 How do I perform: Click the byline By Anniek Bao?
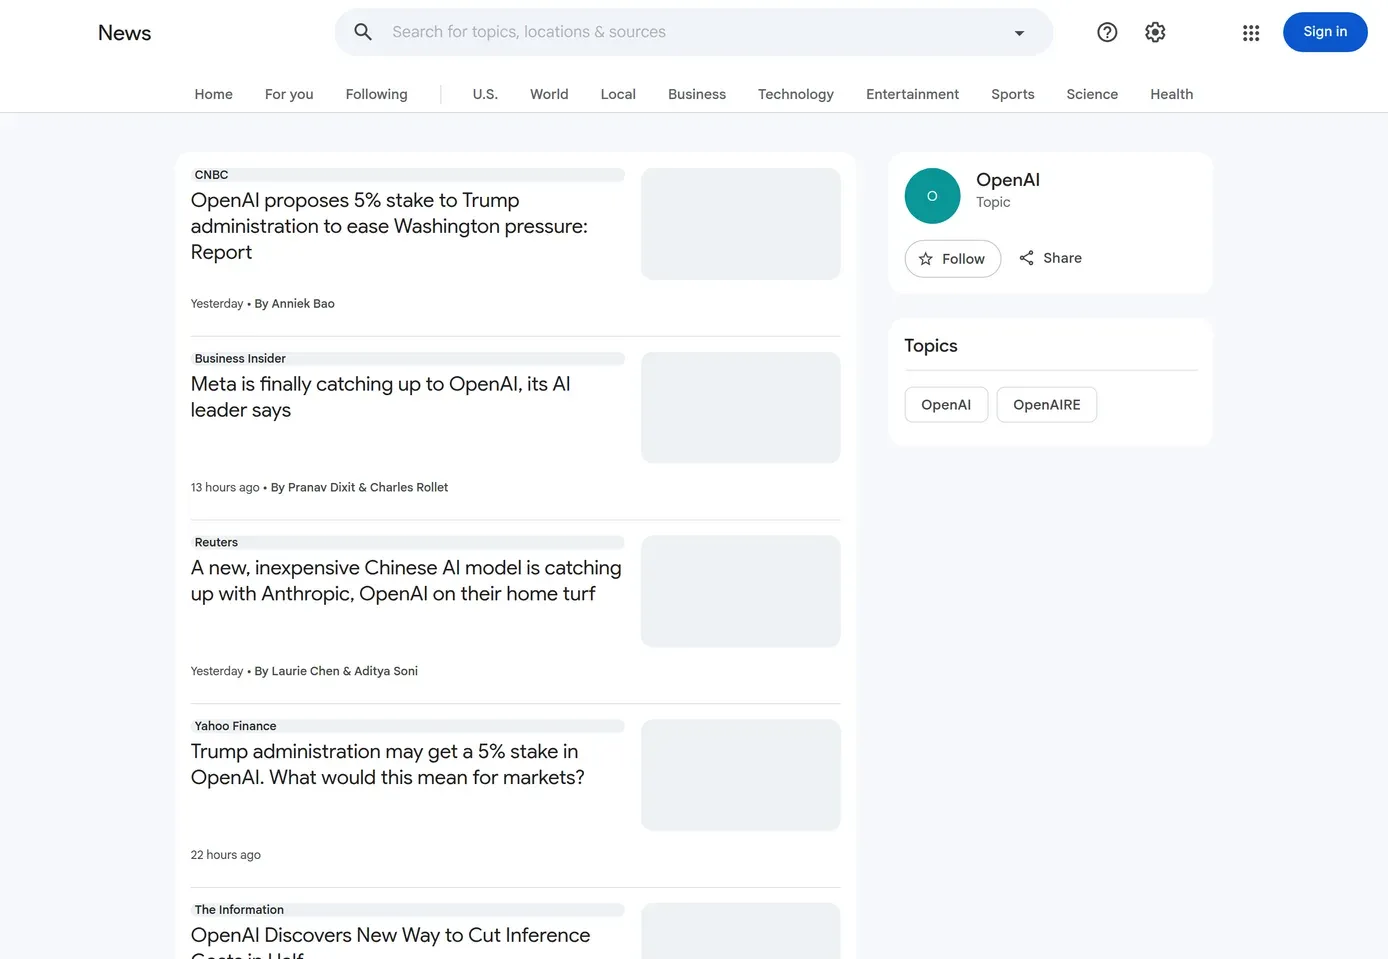[x=294, y=304]
